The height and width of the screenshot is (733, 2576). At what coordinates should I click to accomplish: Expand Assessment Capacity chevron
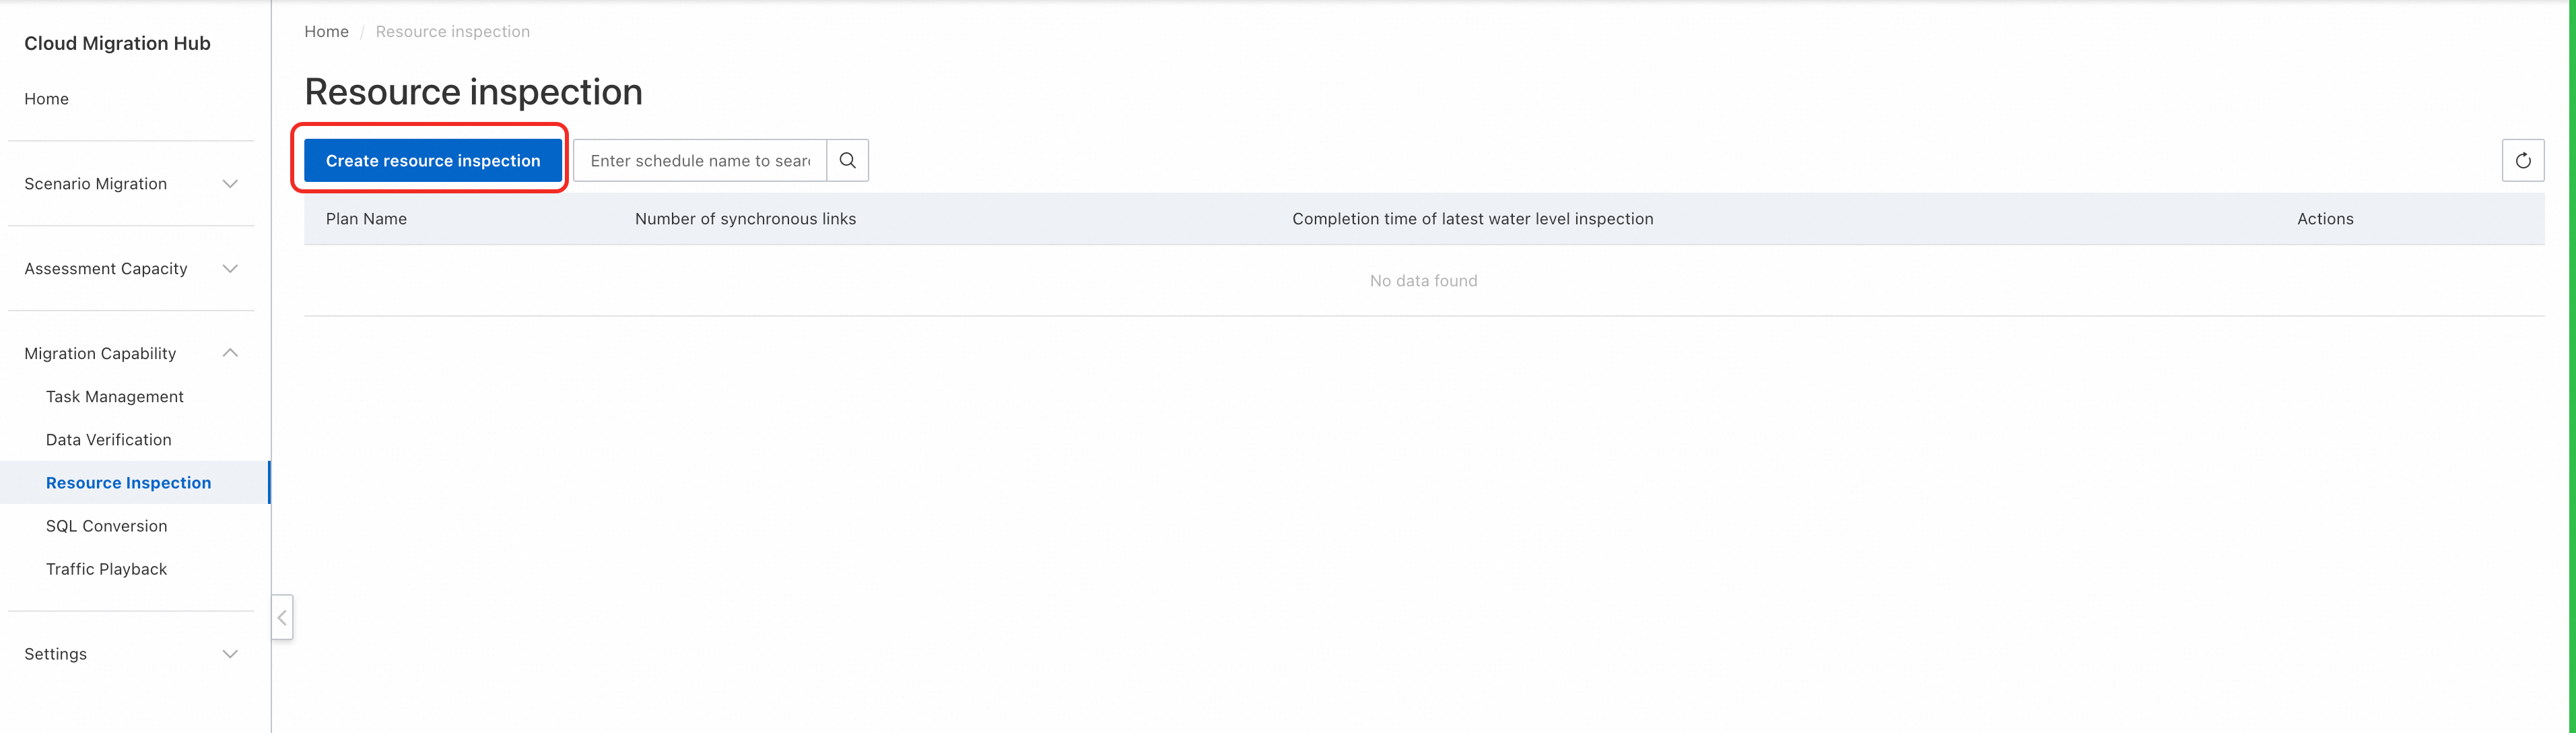pos(230,269)
